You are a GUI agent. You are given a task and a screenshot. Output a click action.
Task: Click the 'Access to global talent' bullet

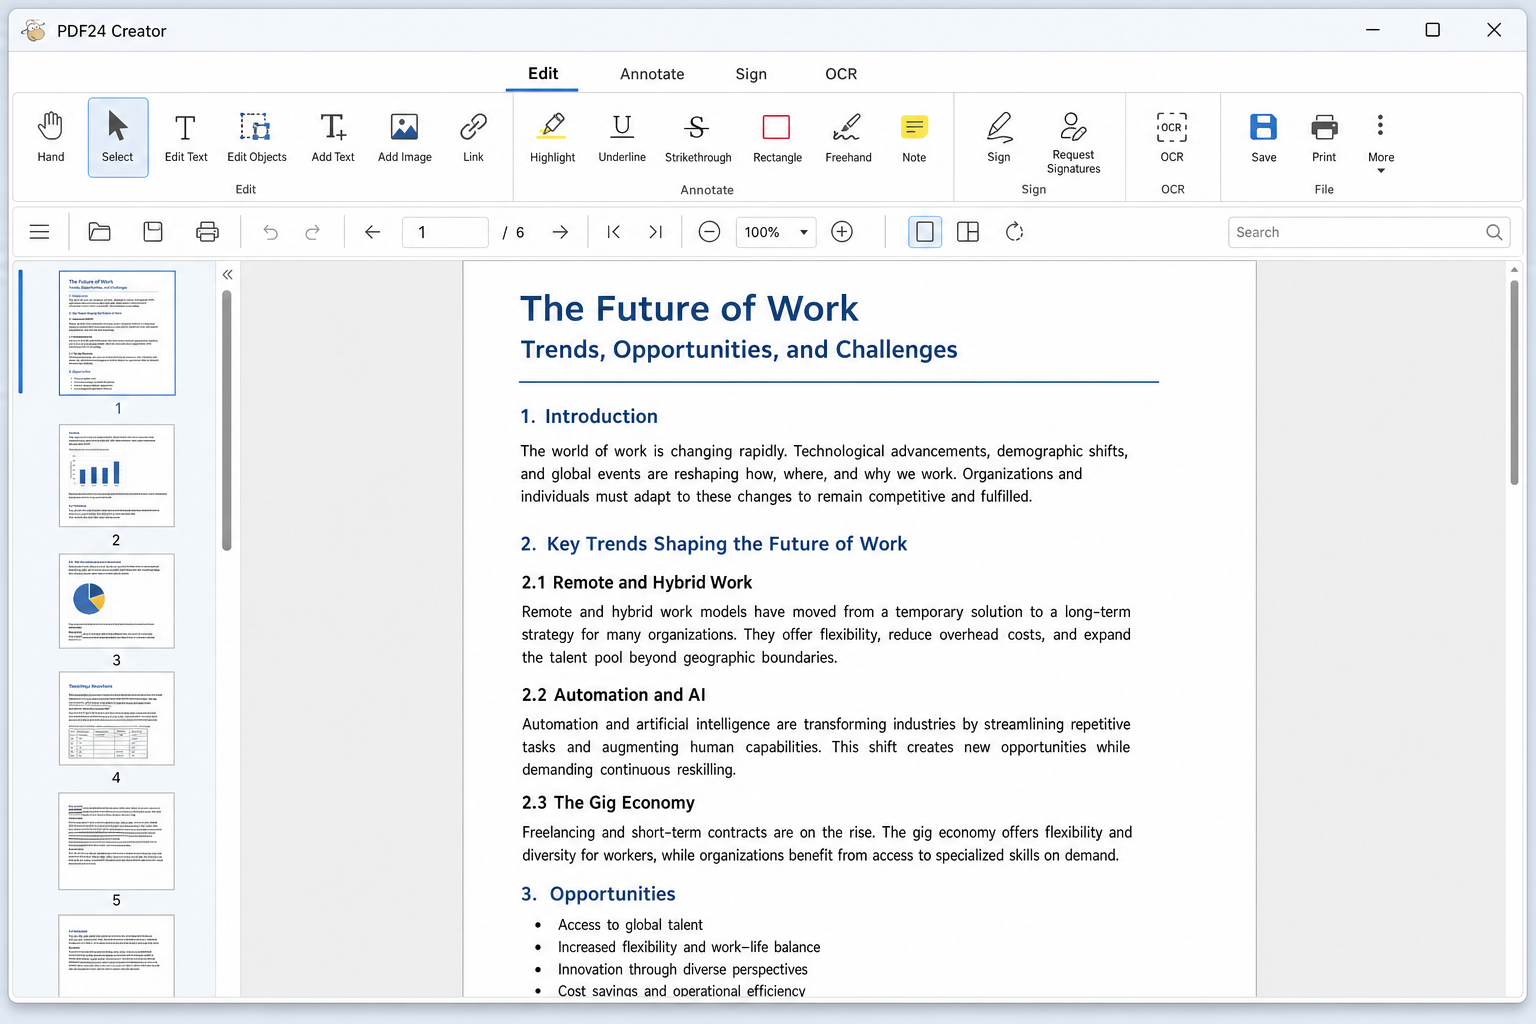pos(630,925)
